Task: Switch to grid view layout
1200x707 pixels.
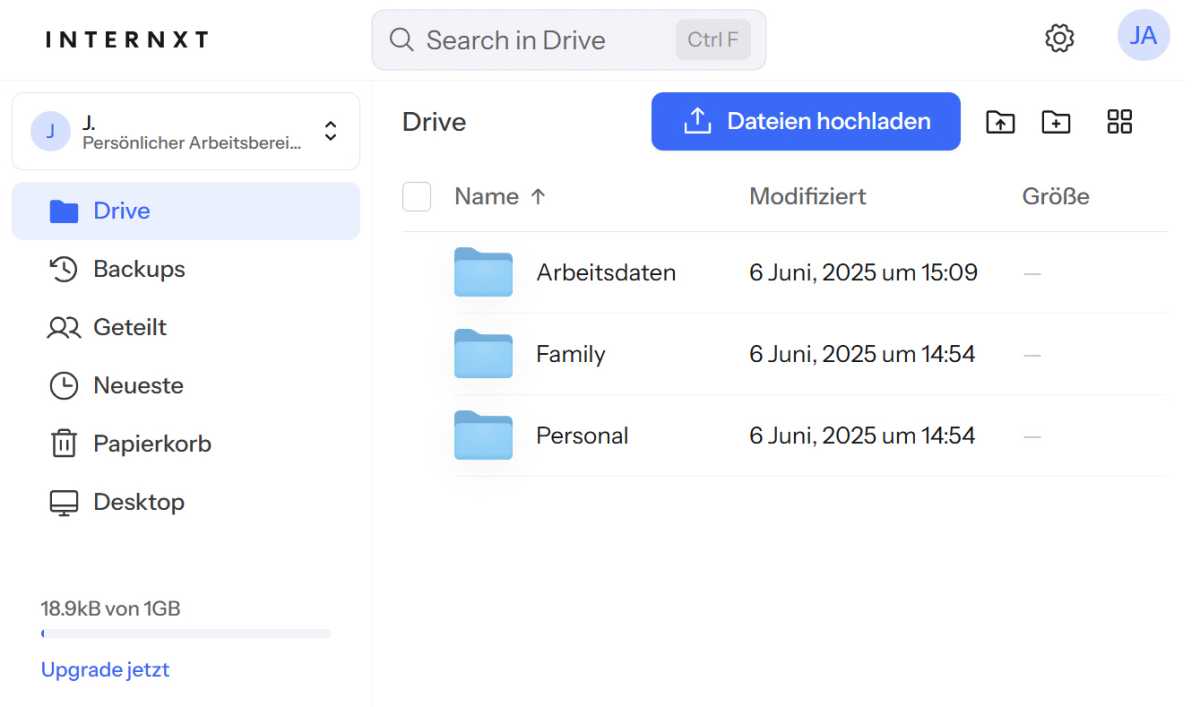Action: [1120, 122]
